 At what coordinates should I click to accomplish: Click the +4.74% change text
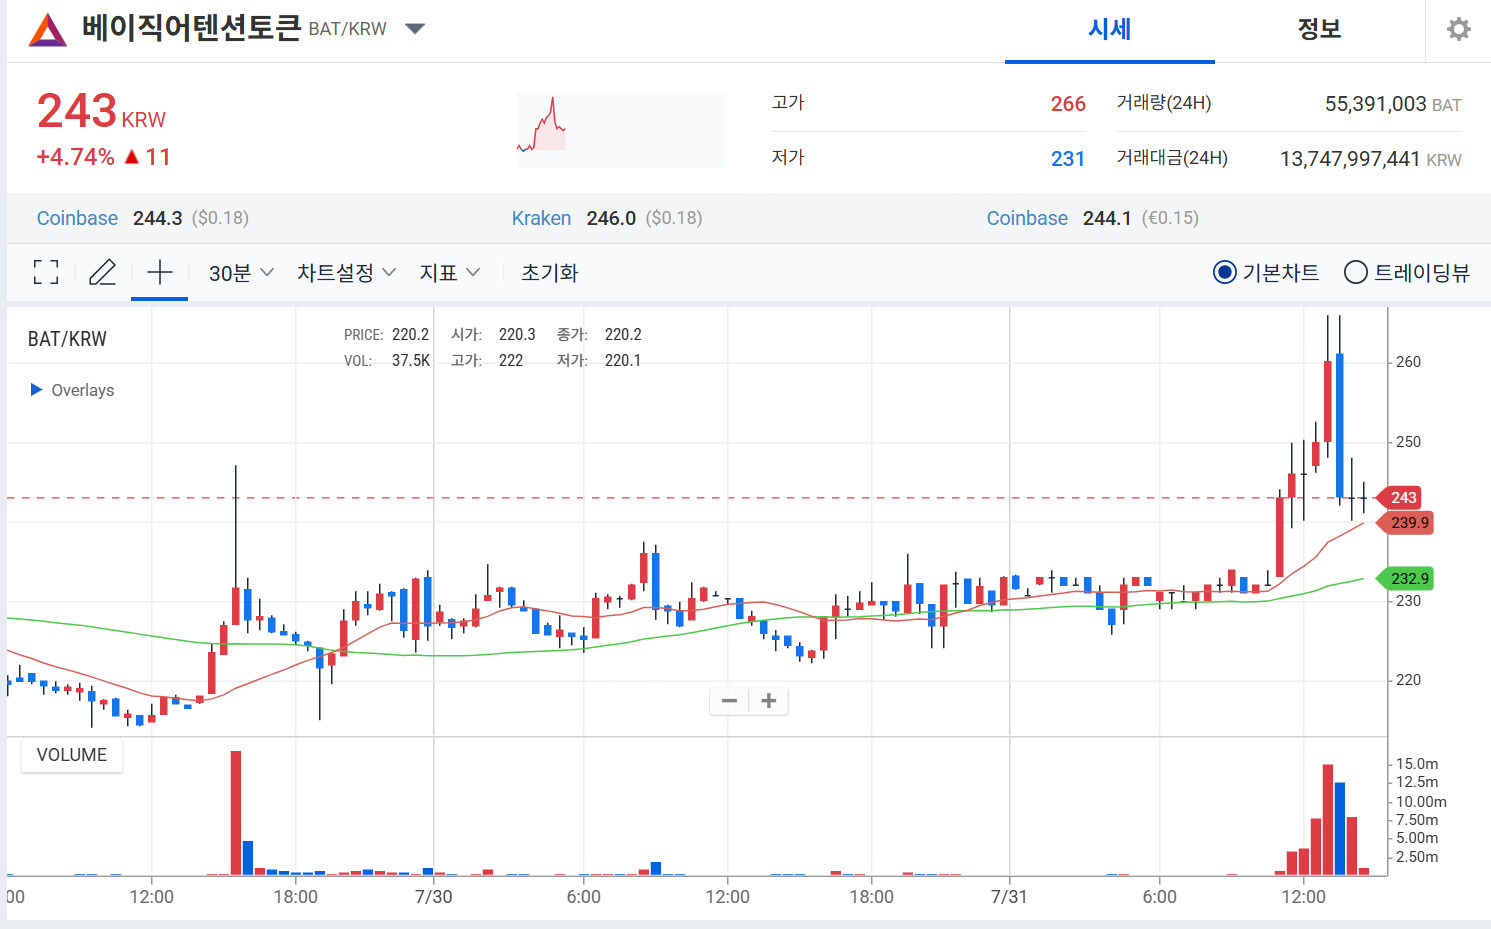point(75,157)
